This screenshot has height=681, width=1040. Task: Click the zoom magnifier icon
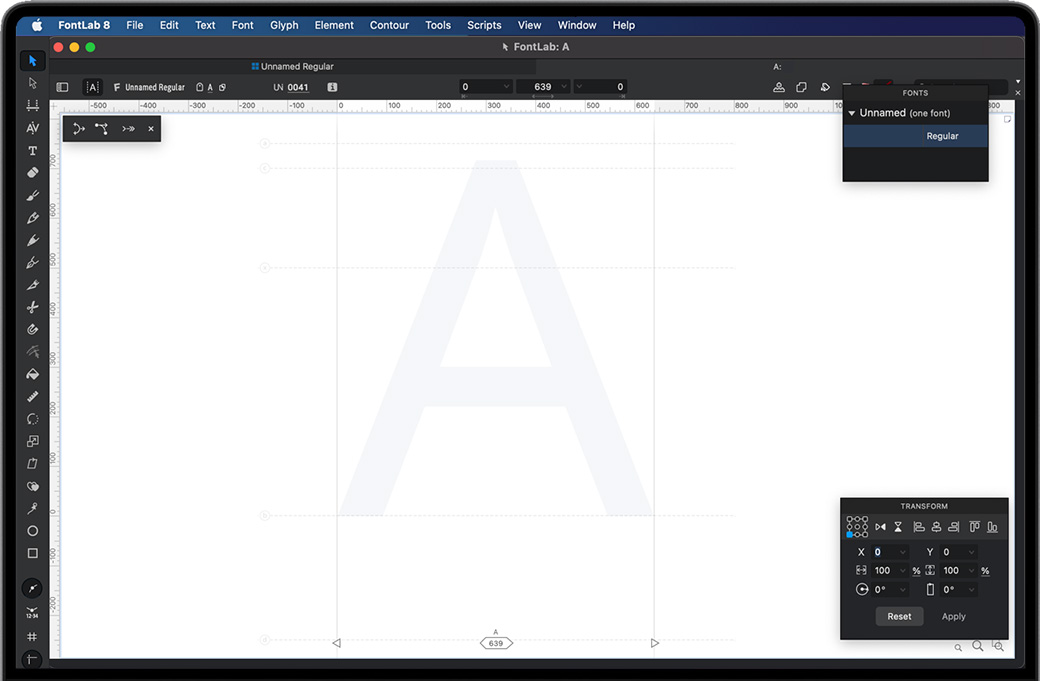tap(978, 646)
